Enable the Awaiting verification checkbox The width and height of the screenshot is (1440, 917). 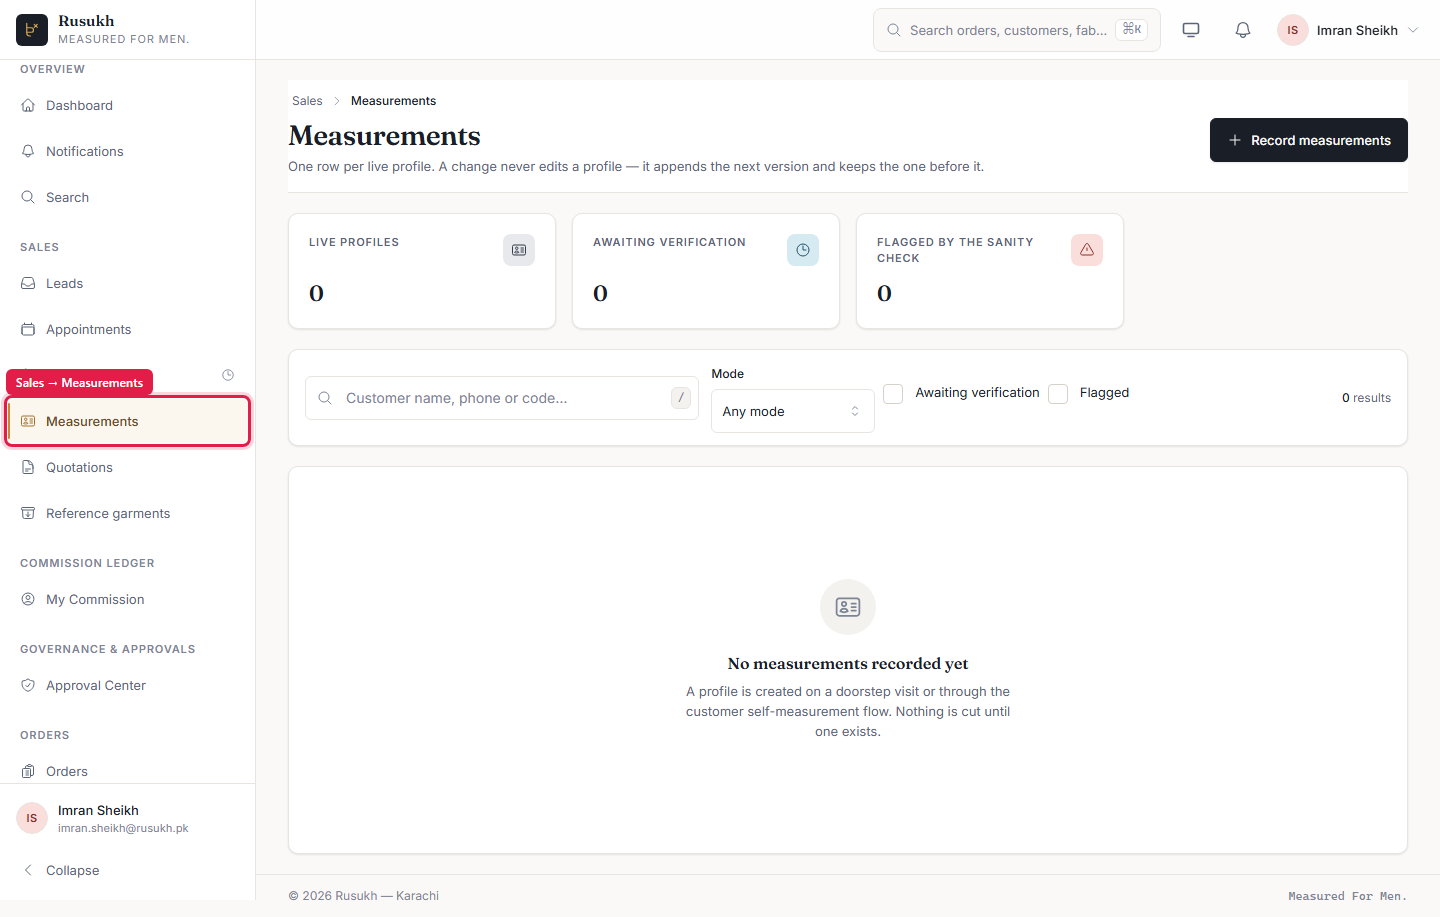(893, 393)
